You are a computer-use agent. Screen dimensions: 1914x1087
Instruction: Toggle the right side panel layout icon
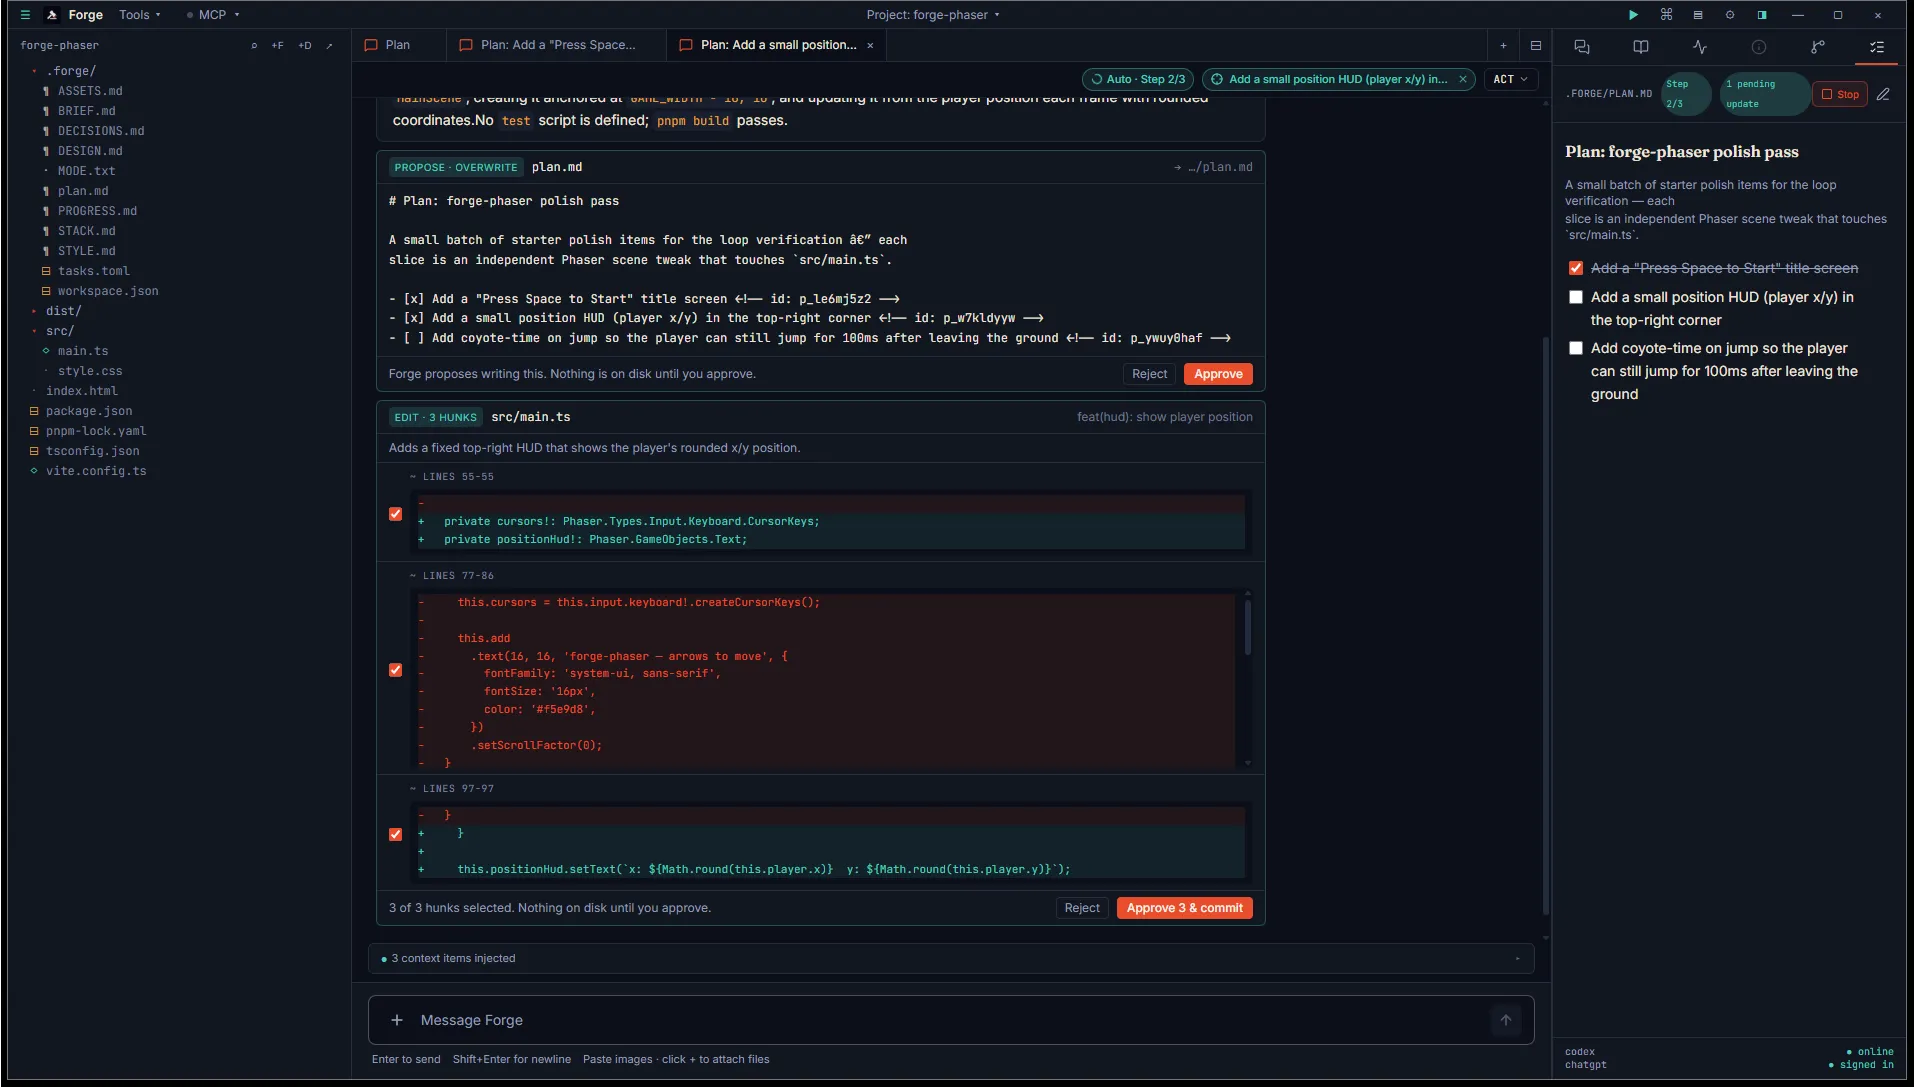point(1762,15)
